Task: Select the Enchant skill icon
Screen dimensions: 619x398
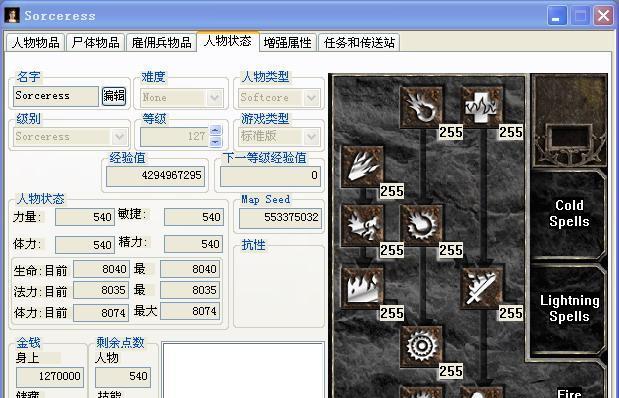Action: tap(482, 288)
